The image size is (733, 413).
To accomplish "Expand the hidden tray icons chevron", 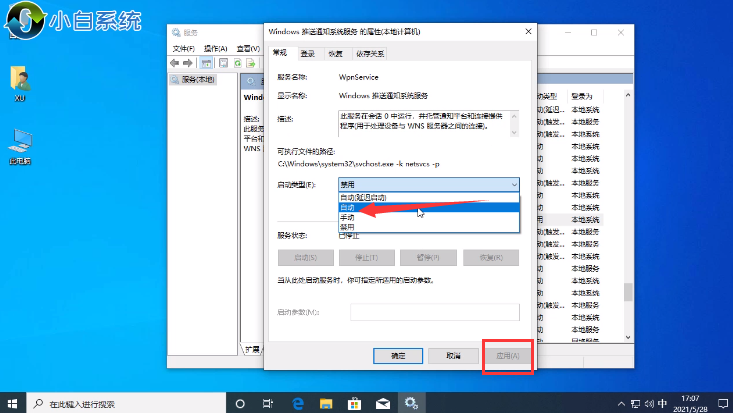I will coord(621,404).
